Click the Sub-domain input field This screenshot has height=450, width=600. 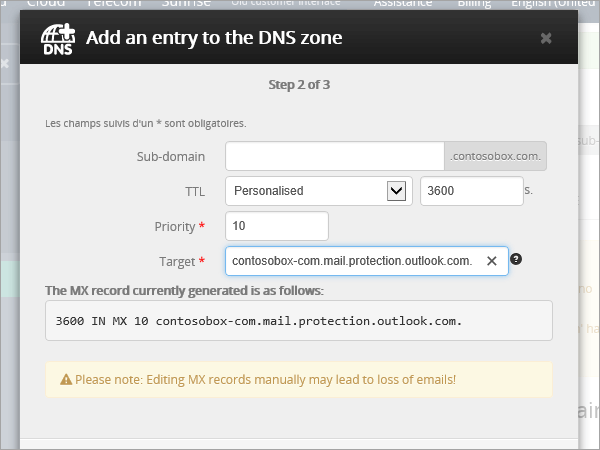point(334,156)
